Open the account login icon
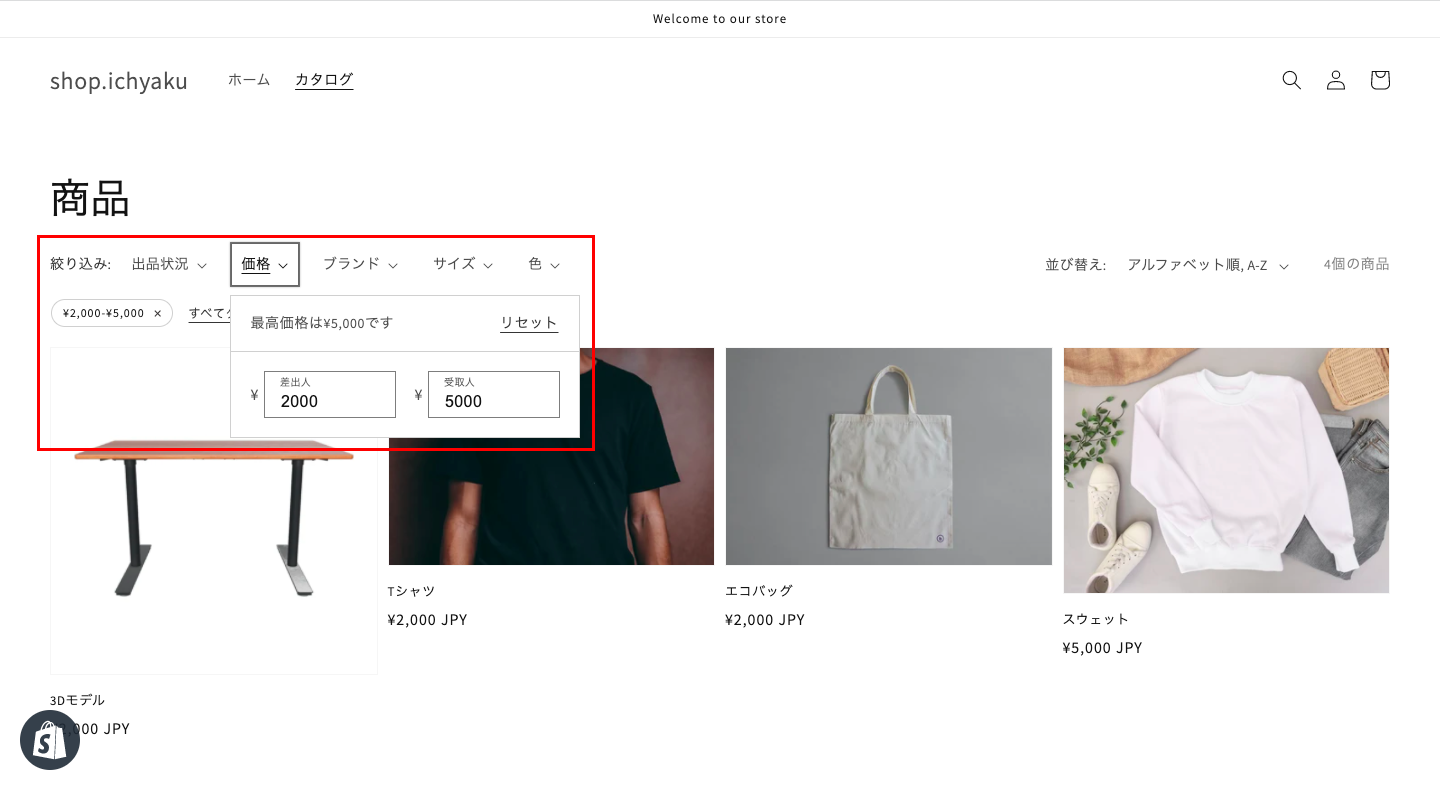The width and height of the screenshot is (1440, 790). pyautogui.click(x=1336, y=80)
